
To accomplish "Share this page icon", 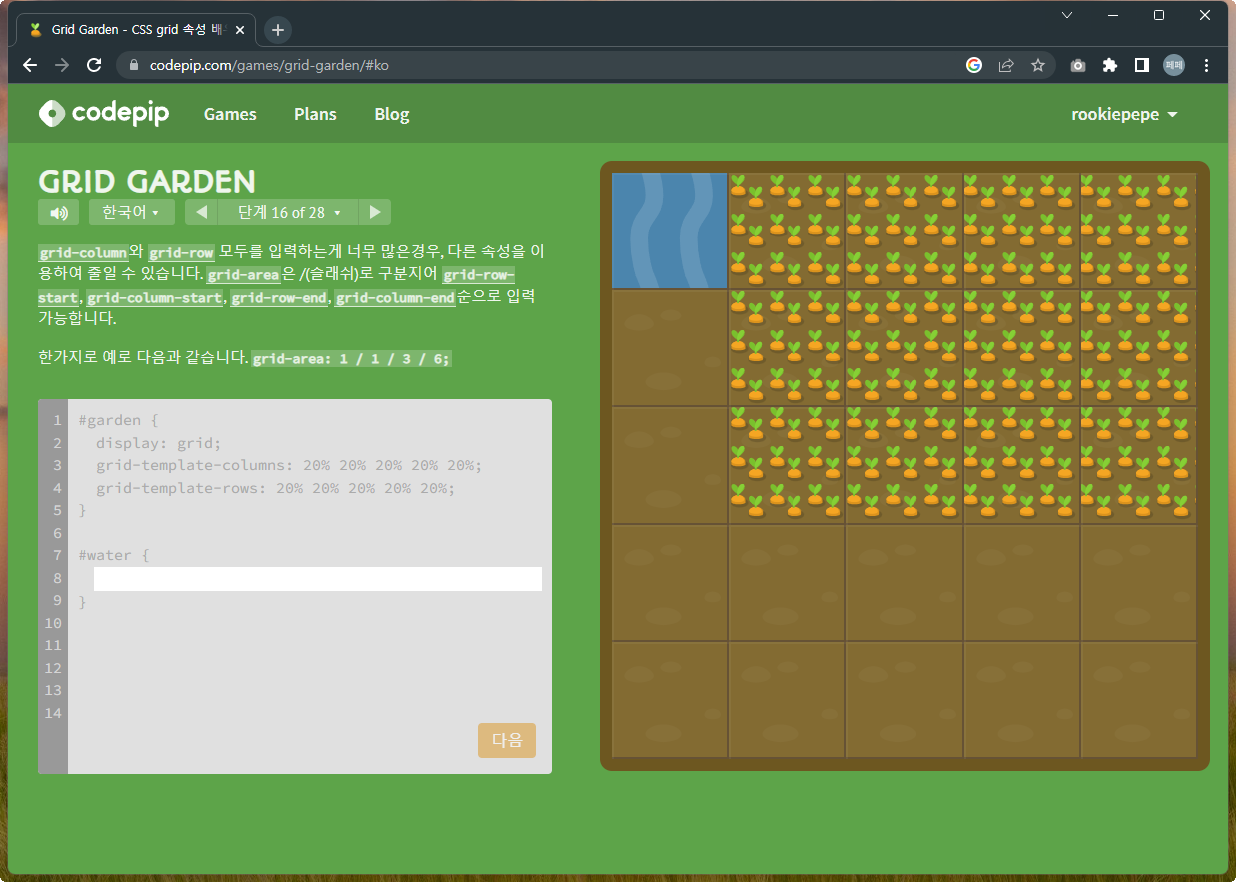I will pyautogui.click(x=1006, y=65).
